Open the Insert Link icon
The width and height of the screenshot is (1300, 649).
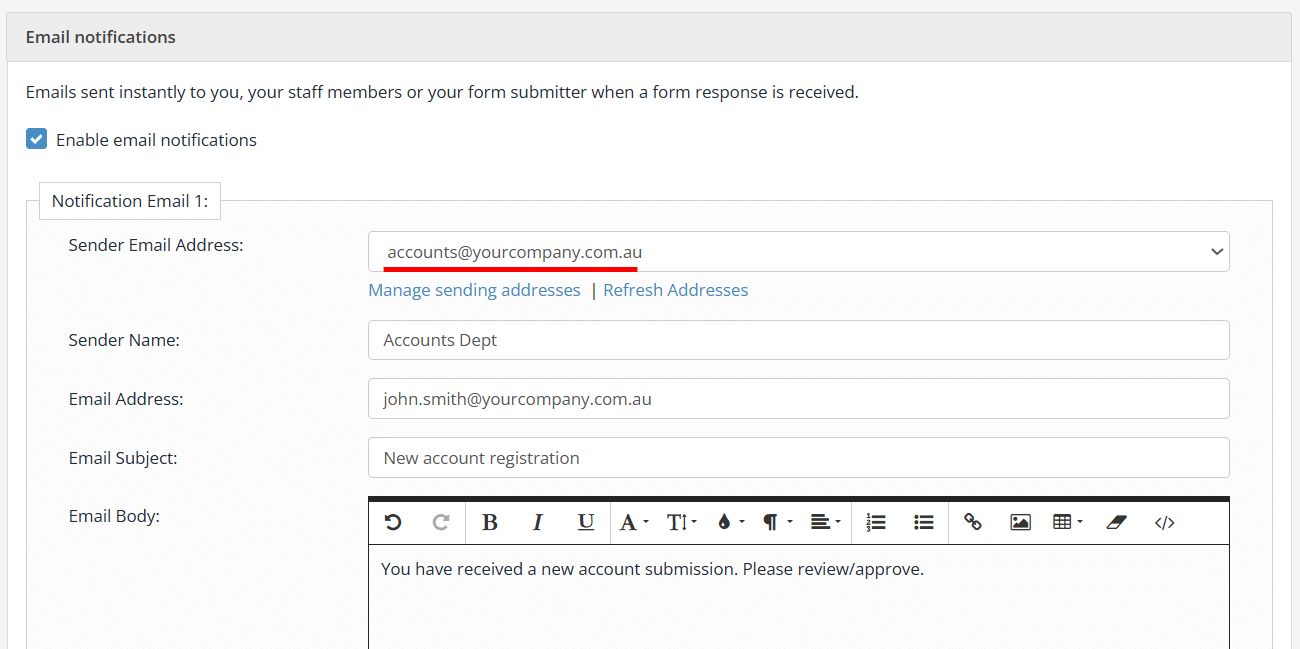pyautogui.click(x=972, y=521)
